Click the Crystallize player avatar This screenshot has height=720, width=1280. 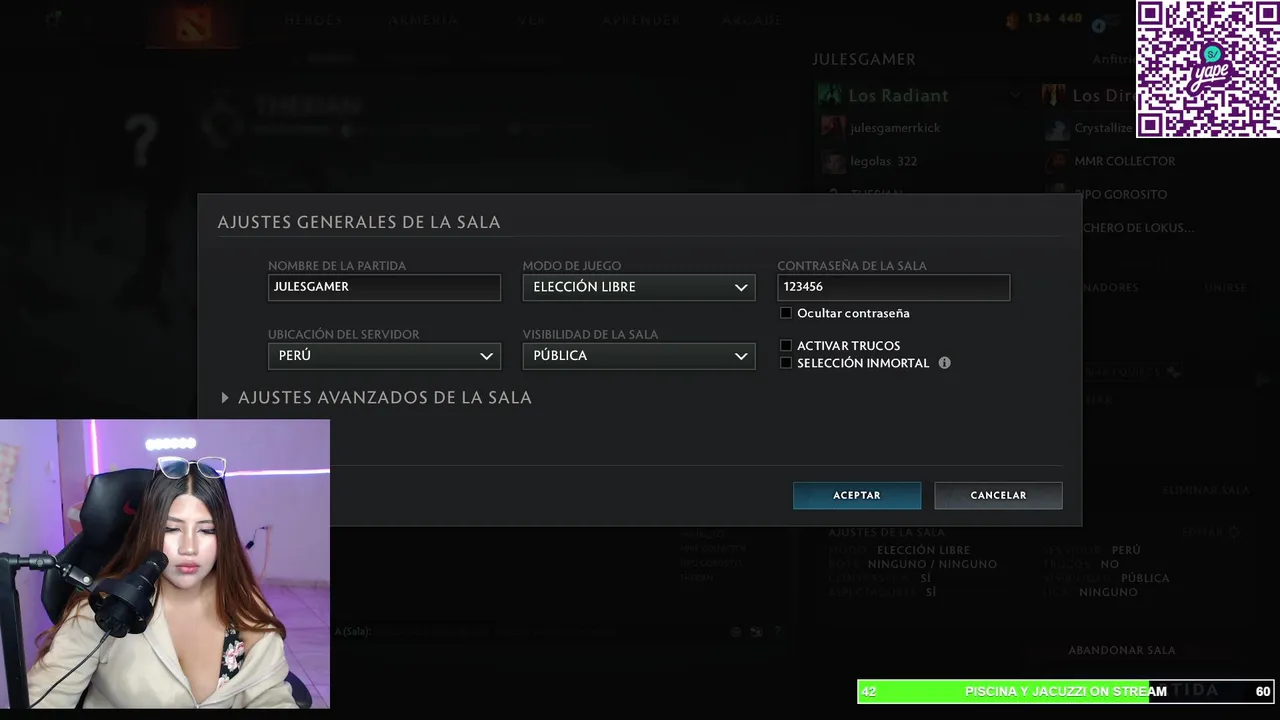click(1057, 128)
